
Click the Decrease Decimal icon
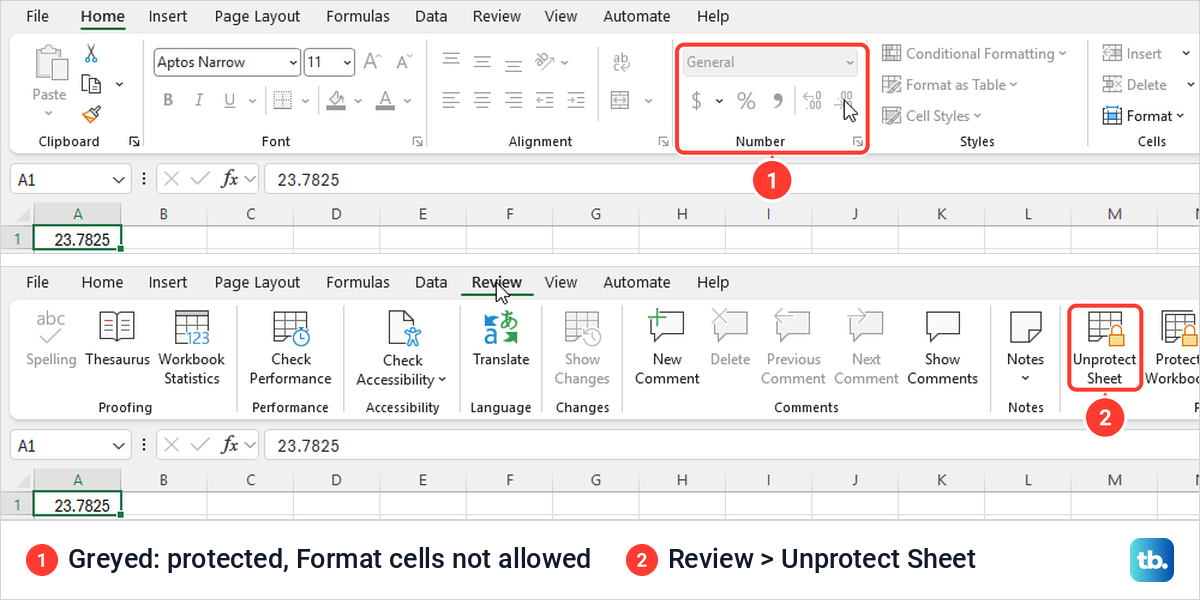coord(845,100)
